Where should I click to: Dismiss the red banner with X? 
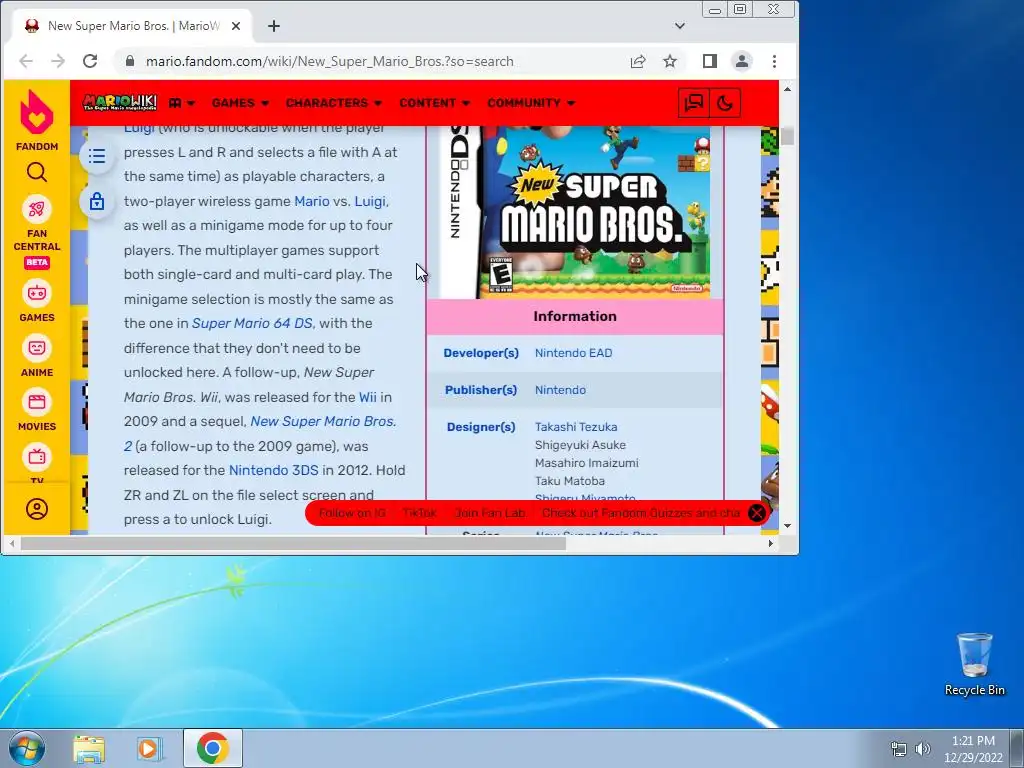pos(756,513)
